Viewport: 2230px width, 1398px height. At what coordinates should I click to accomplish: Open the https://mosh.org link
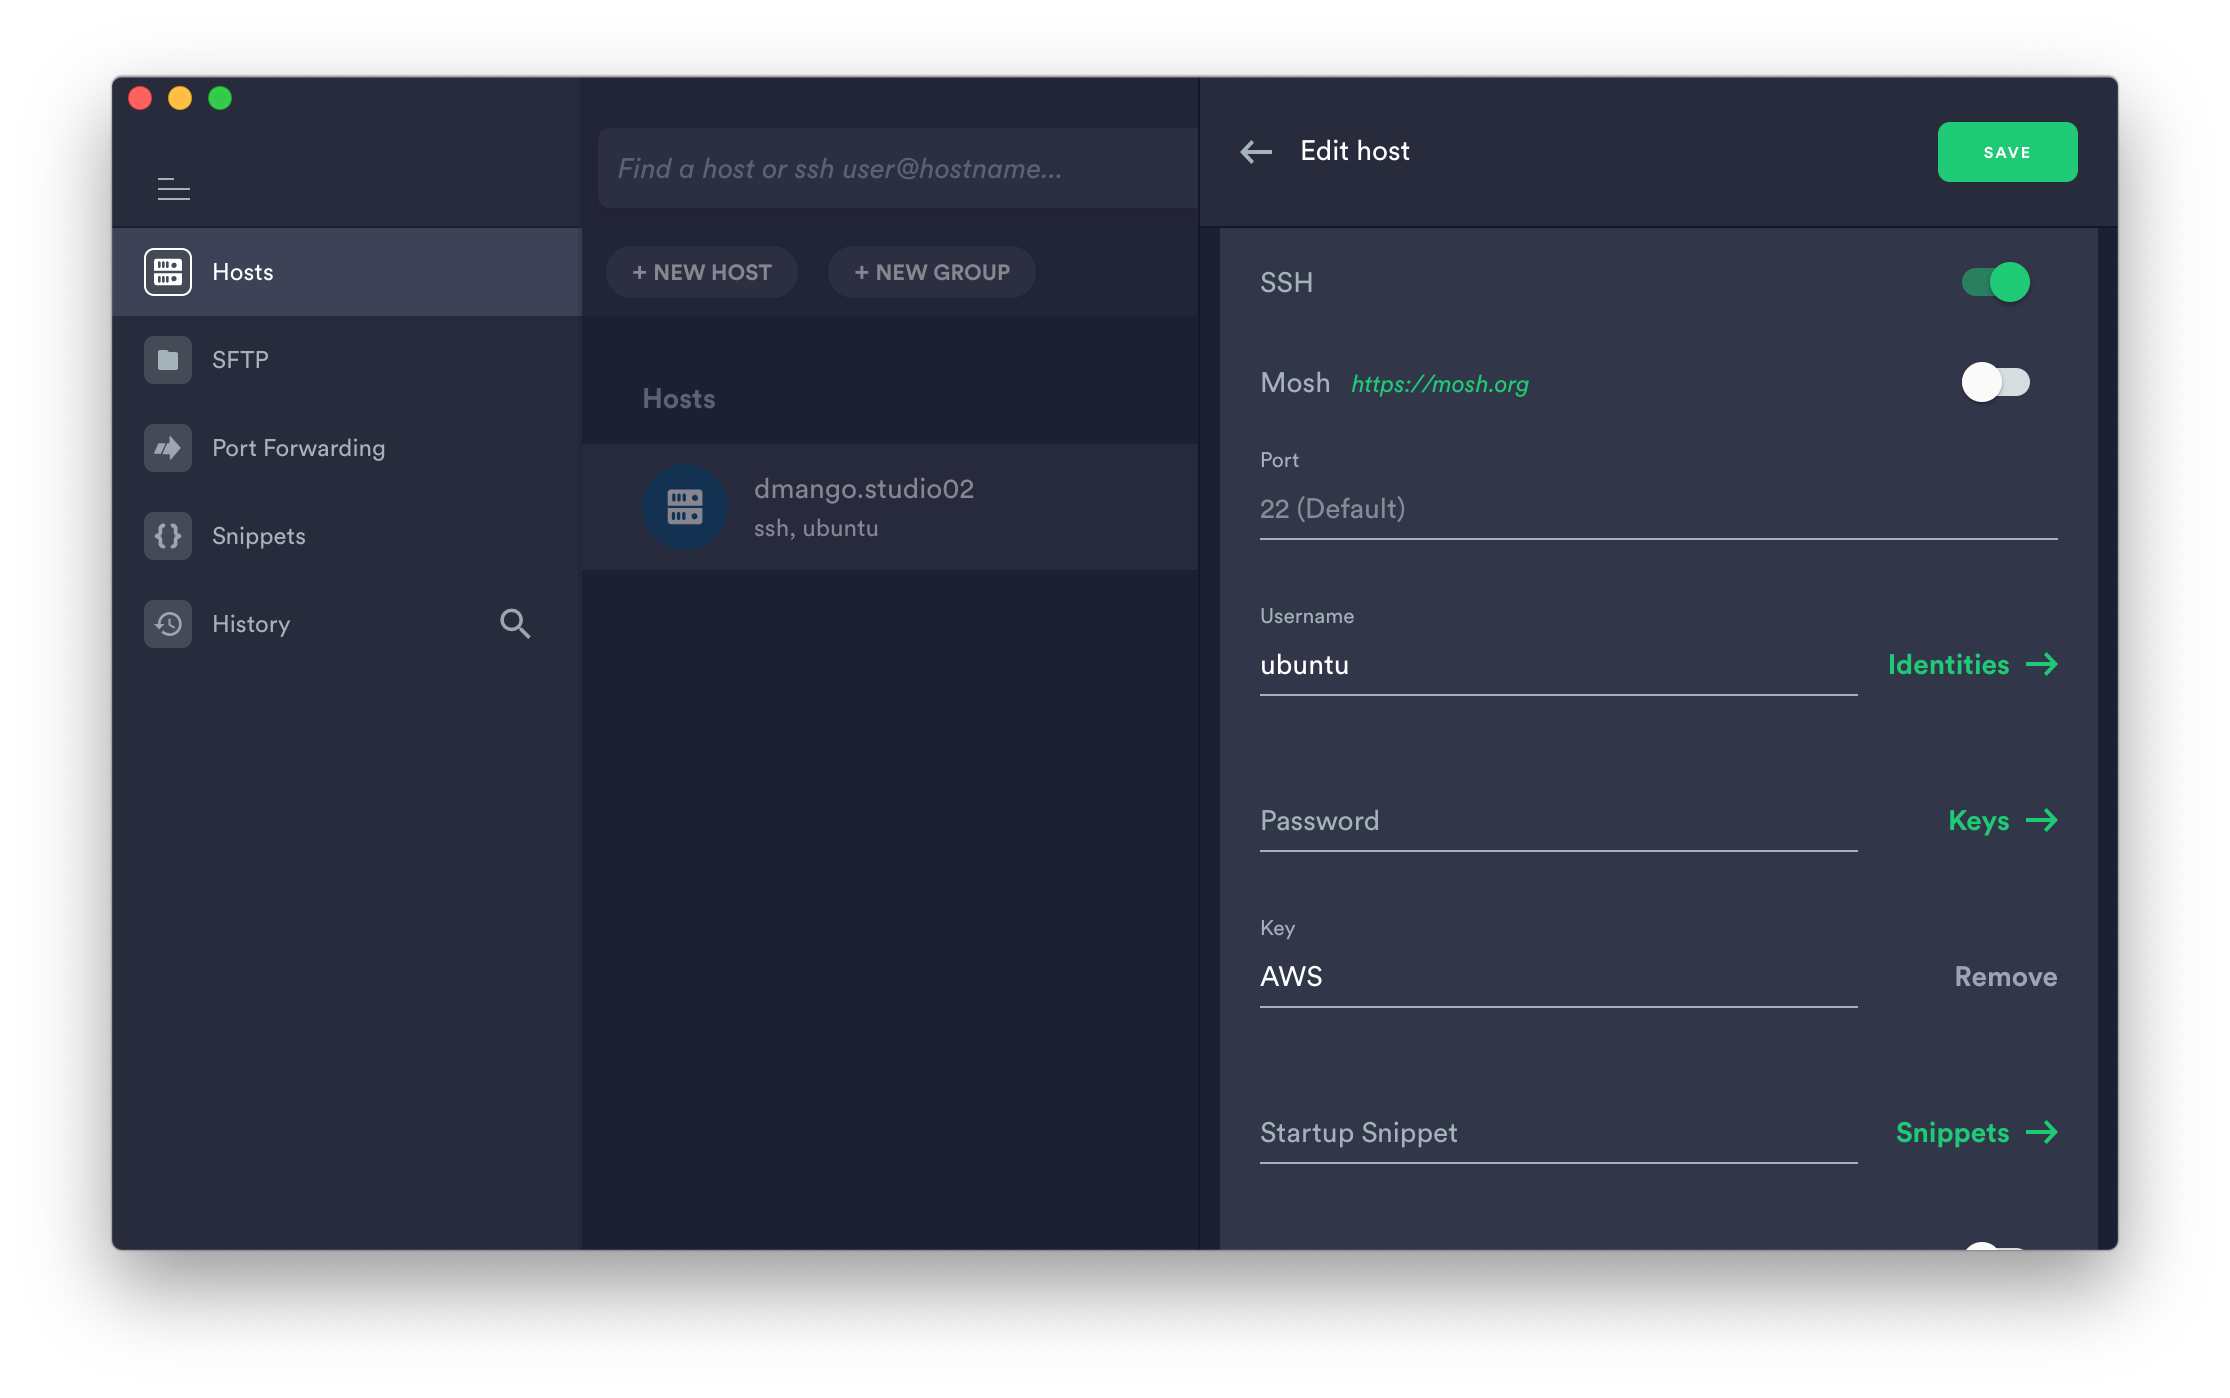coord(1440,384)
